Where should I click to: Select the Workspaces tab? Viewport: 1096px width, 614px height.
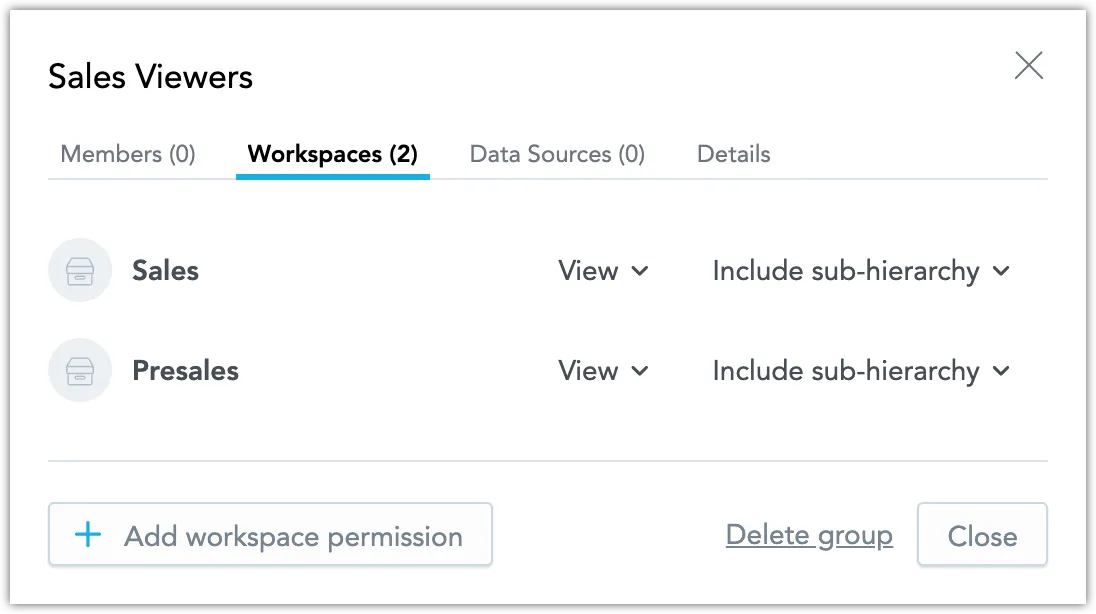coord(332,154)
